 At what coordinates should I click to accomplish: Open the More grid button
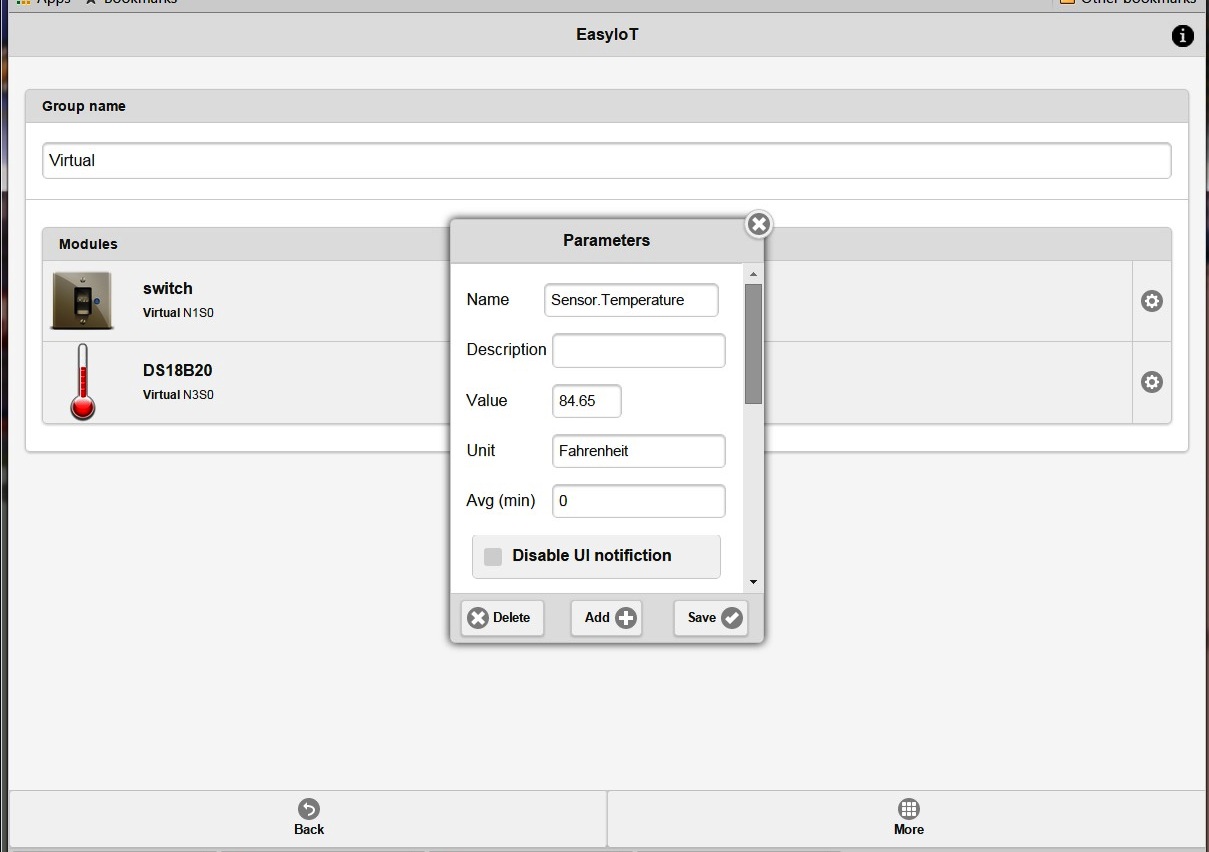(x=908, y=819)
